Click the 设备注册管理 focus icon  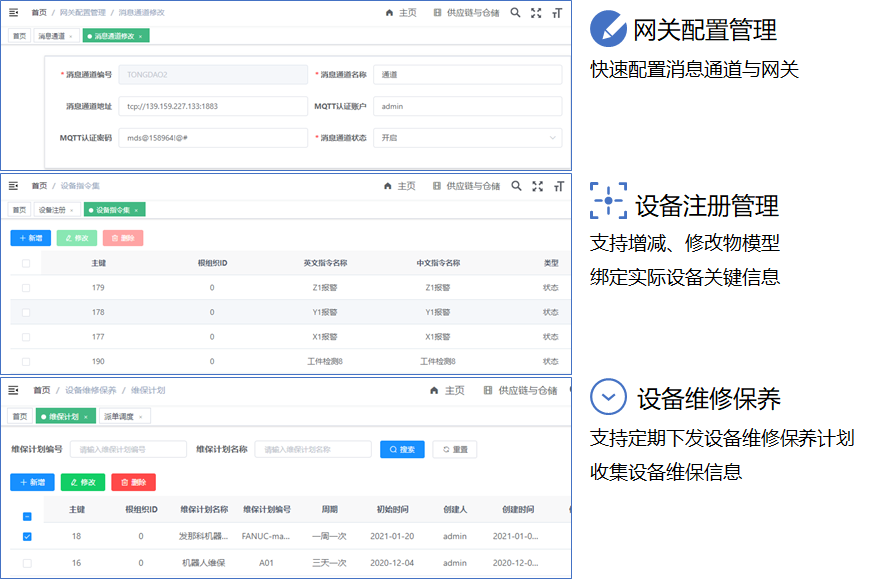tap(608, 201)
